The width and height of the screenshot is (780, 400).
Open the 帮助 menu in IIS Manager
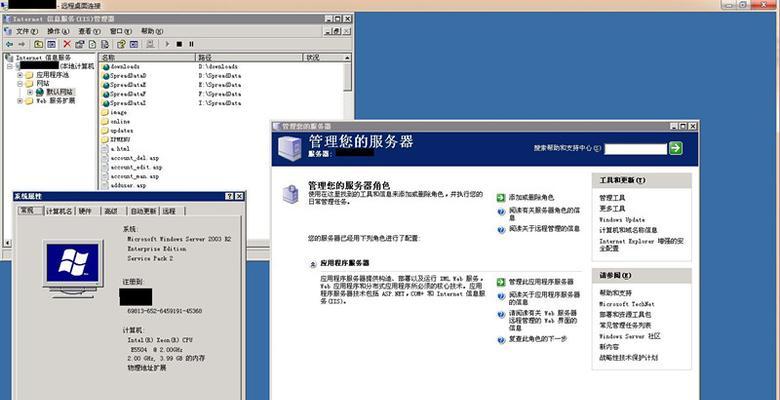(151, 31)
